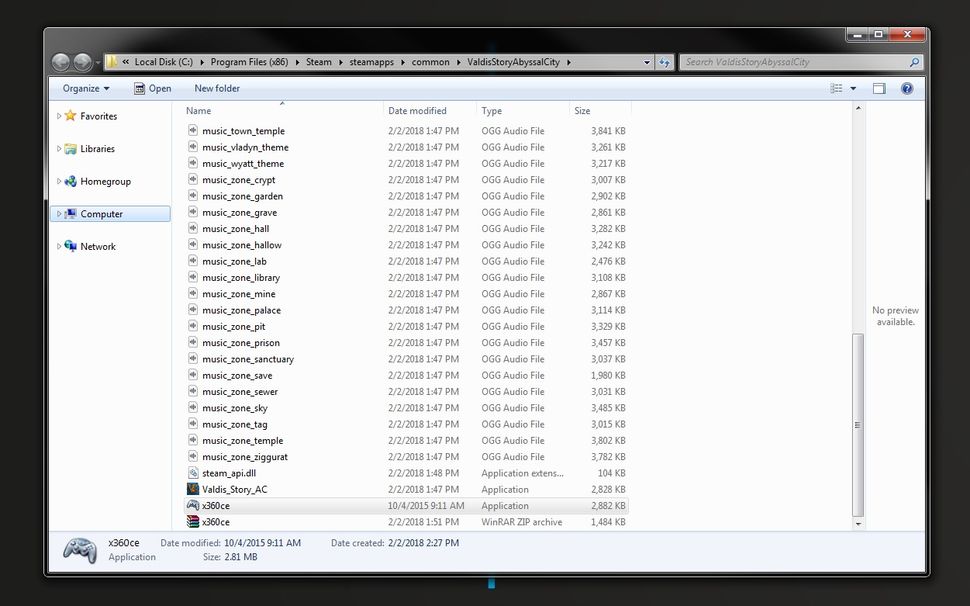The height and width of the screenshot is (606, 970).
Task: Click the x360ce WinRAR archive icon
Action: 193,521
